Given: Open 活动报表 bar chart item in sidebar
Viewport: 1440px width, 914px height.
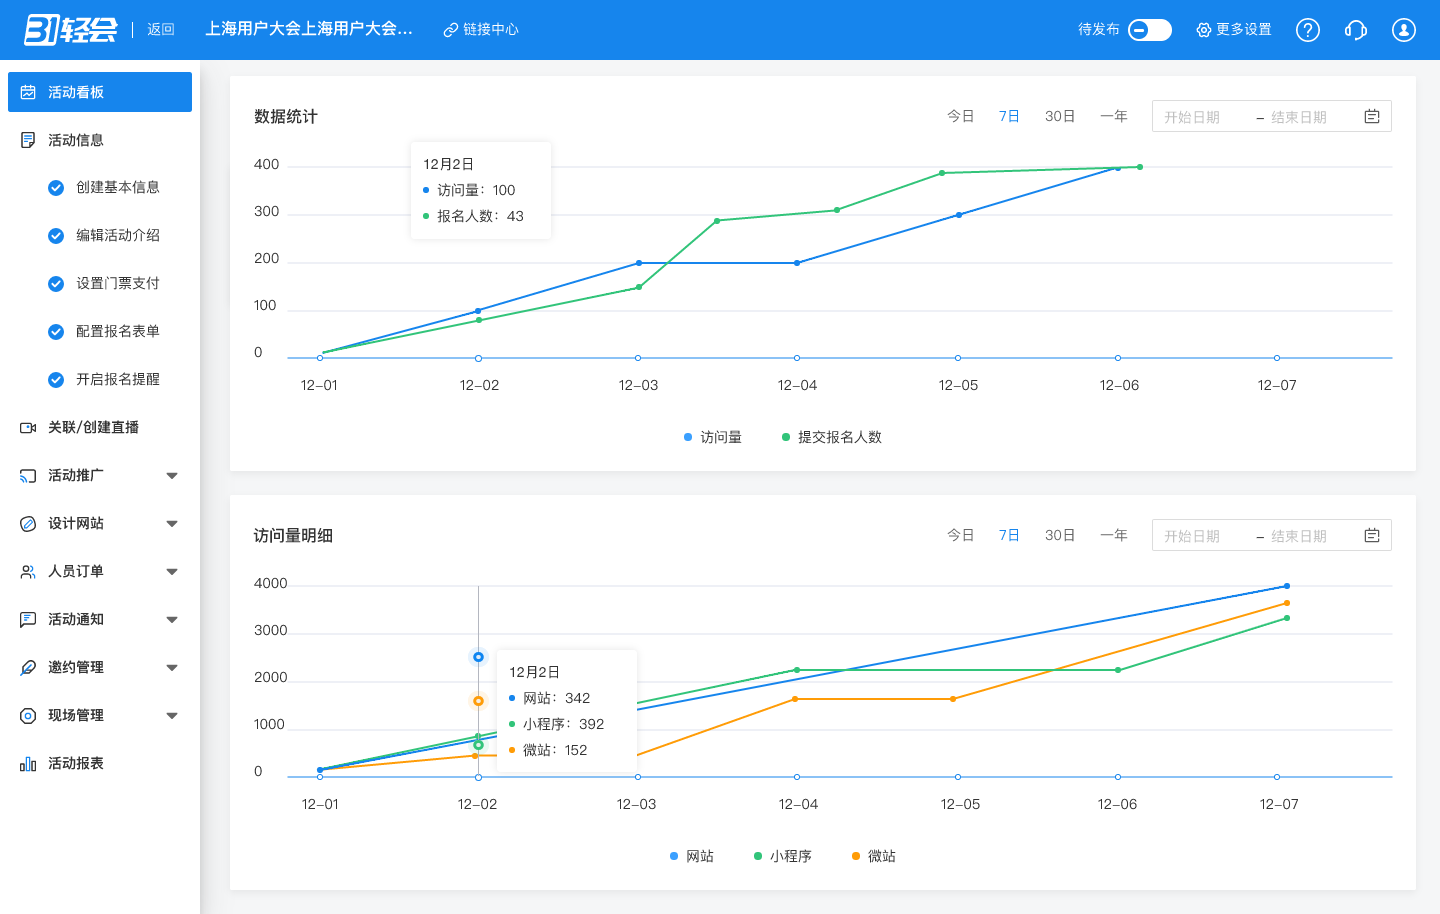Looking at the screenshot, I should click(x=76, y=763).
